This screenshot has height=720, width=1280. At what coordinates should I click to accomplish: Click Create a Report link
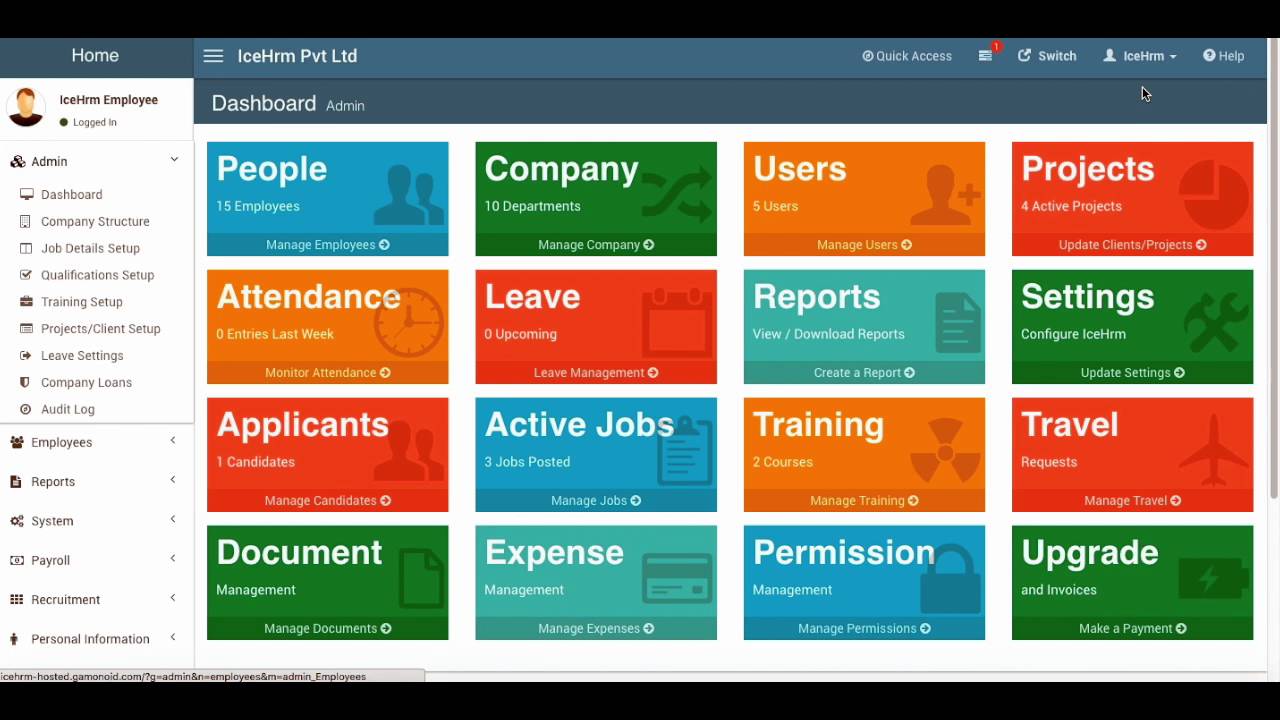864,373
